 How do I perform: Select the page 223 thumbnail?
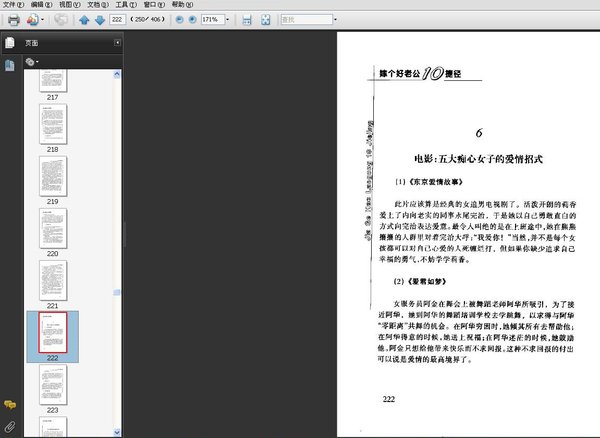coord(53,384)
